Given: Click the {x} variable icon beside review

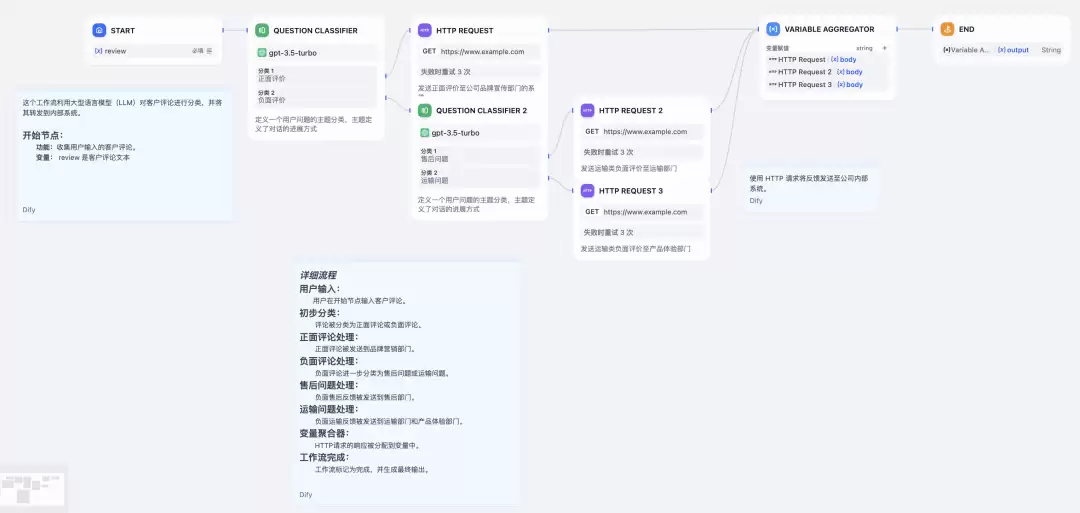Looking at the screenshot, I should [x=98, y=51].
